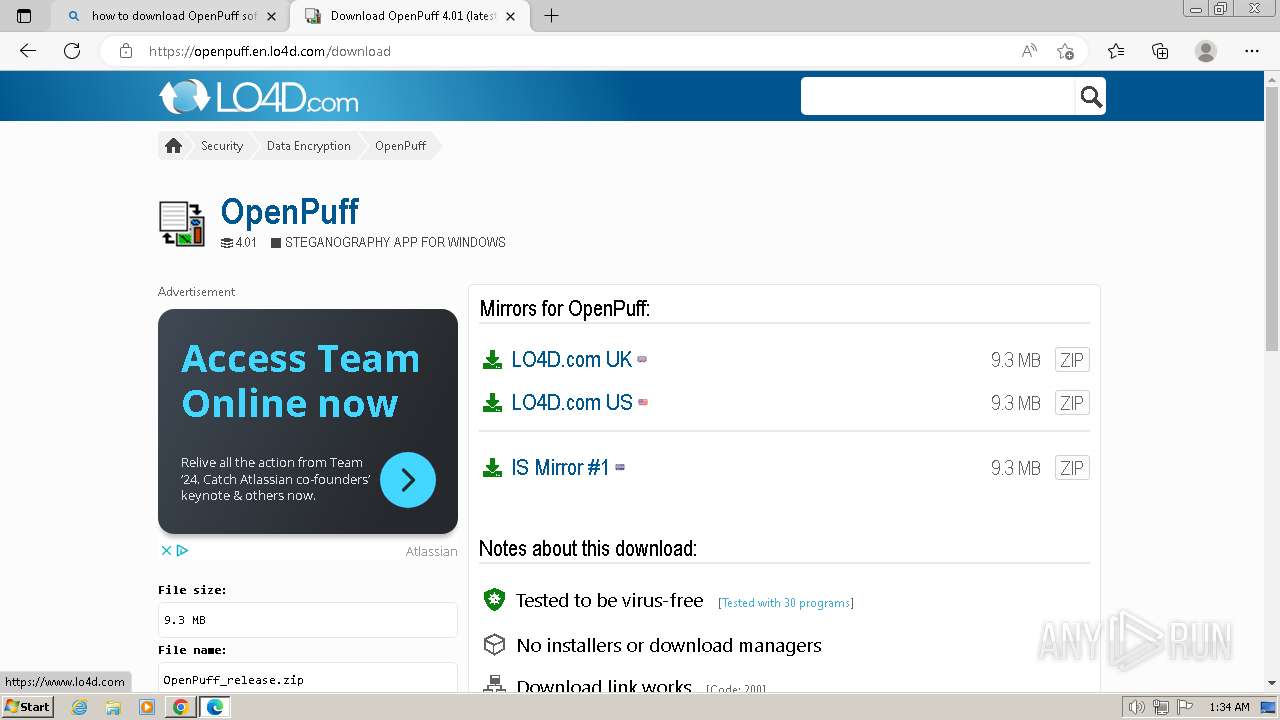Open a new browser tab

pyautogui.click(x=551, y=16)
